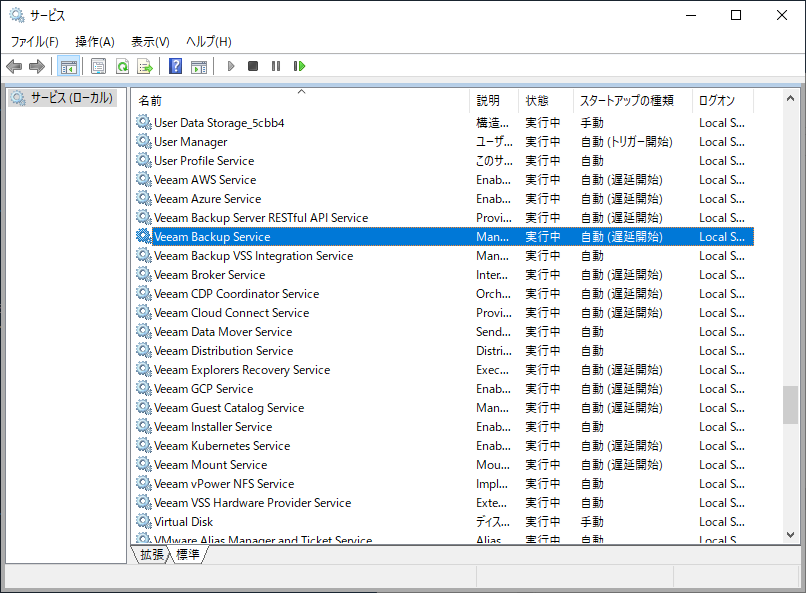
Task: Toggle the show/hide console tree icon
Action: (68, 66)
